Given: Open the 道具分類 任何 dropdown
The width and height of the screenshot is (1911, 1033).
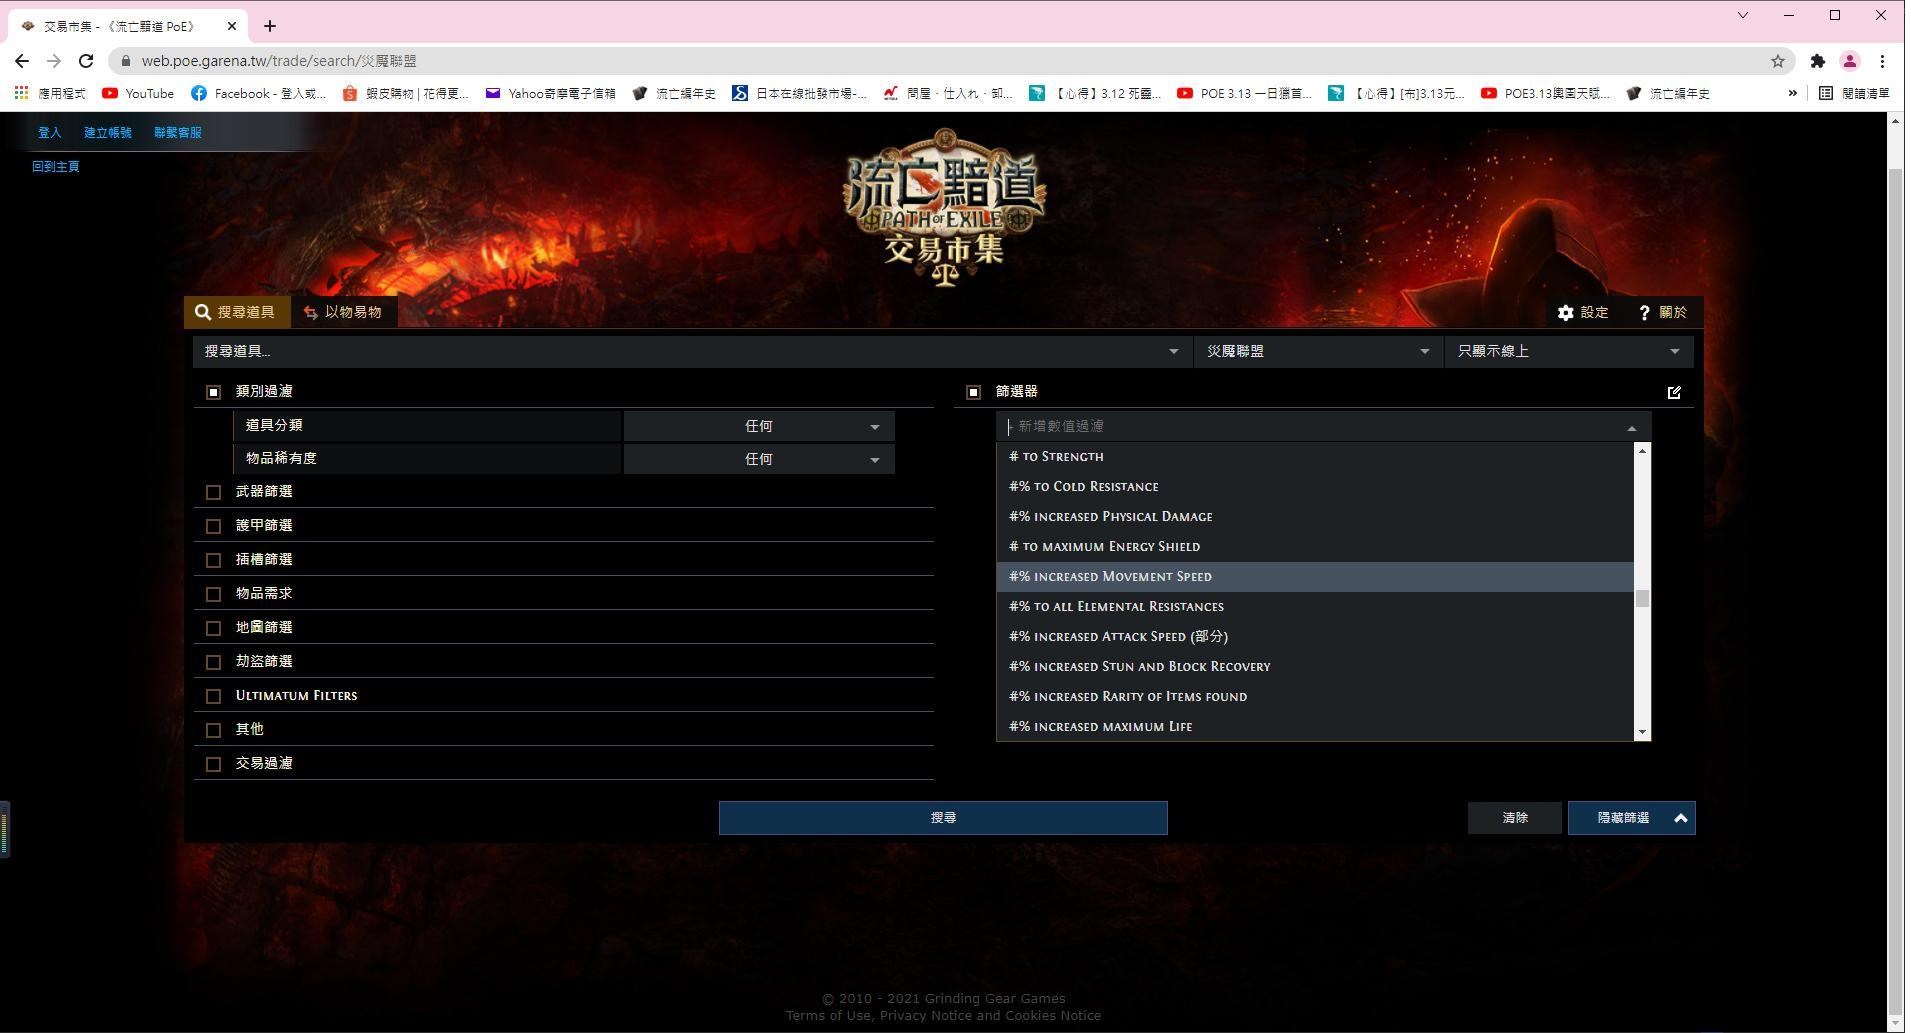Looking at the screenshot, I should 759,425.
